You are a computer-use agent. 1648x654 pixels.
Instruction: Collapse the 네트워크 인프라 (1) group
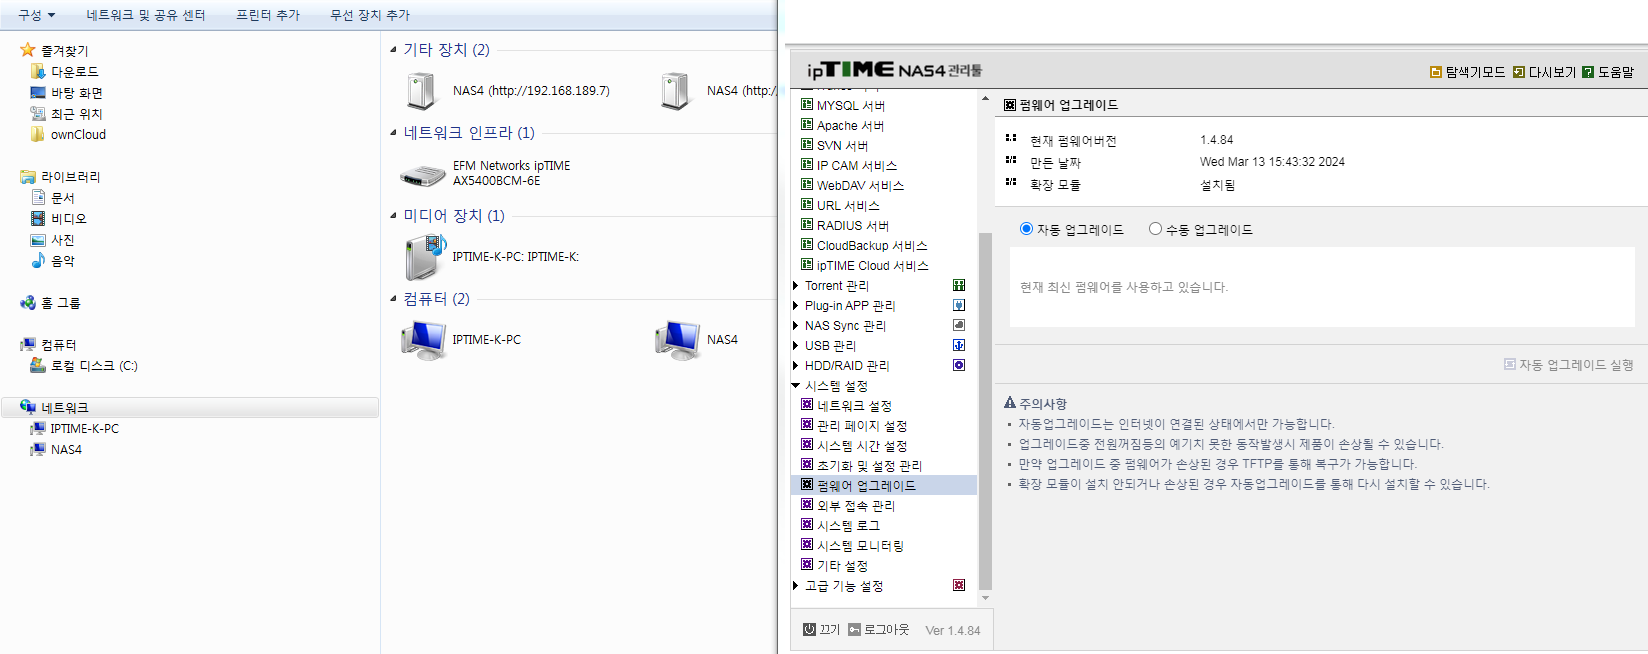(x=393, y=133)
